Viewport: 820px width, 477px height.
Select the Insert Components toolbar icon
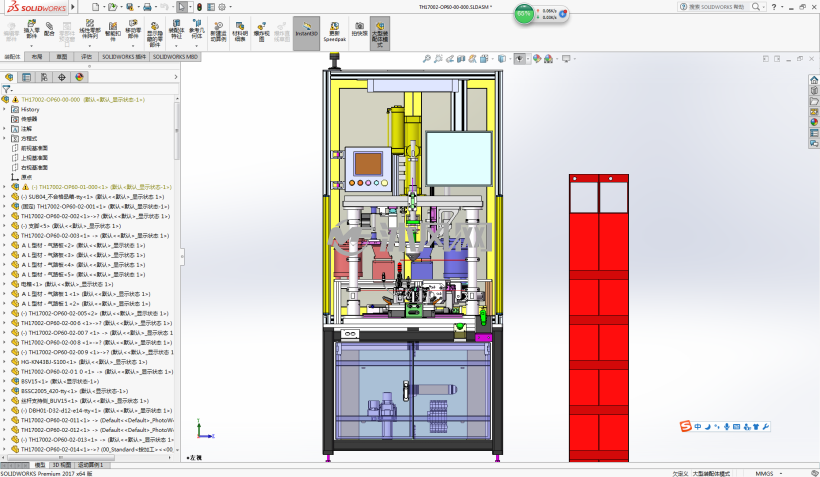(x=31, y=29)
